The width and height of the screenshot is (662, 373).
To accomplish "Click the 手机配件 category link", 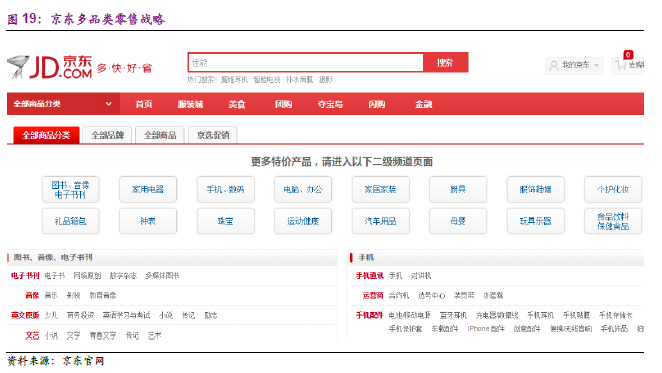I will (x=369, y=315).
